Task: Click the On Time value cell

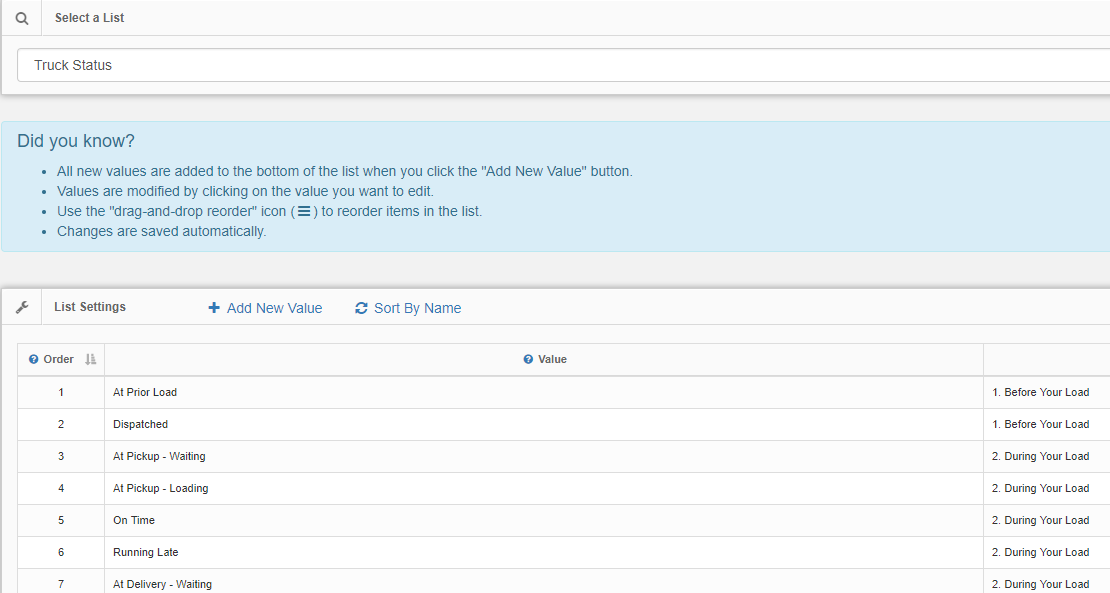Action: (x=544, y=520)
